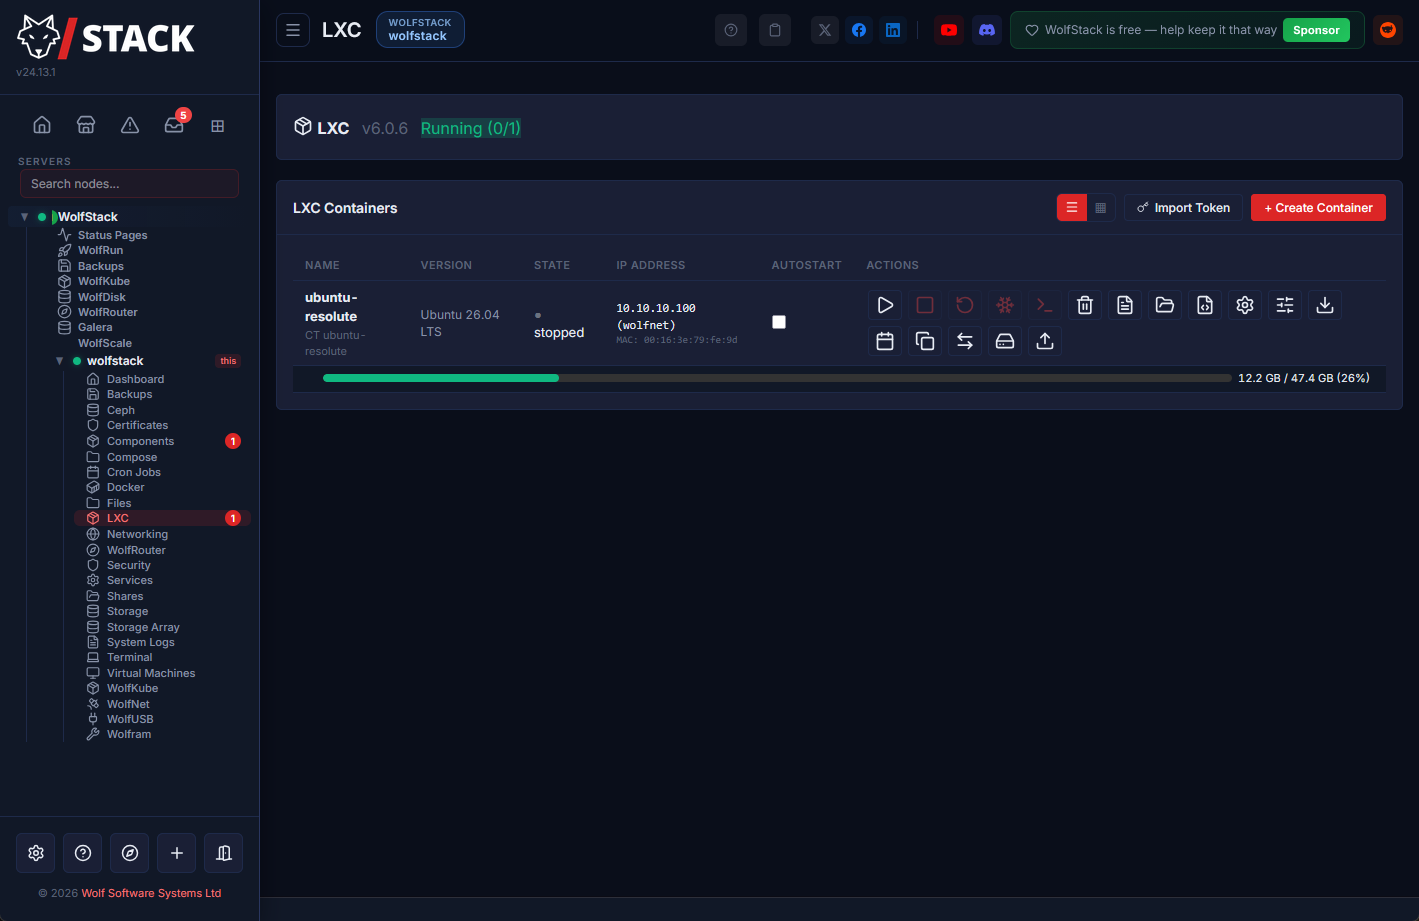The image size is (1419, 921).
Task: Open Docker in the node tree
Action: tap(125, 487)
